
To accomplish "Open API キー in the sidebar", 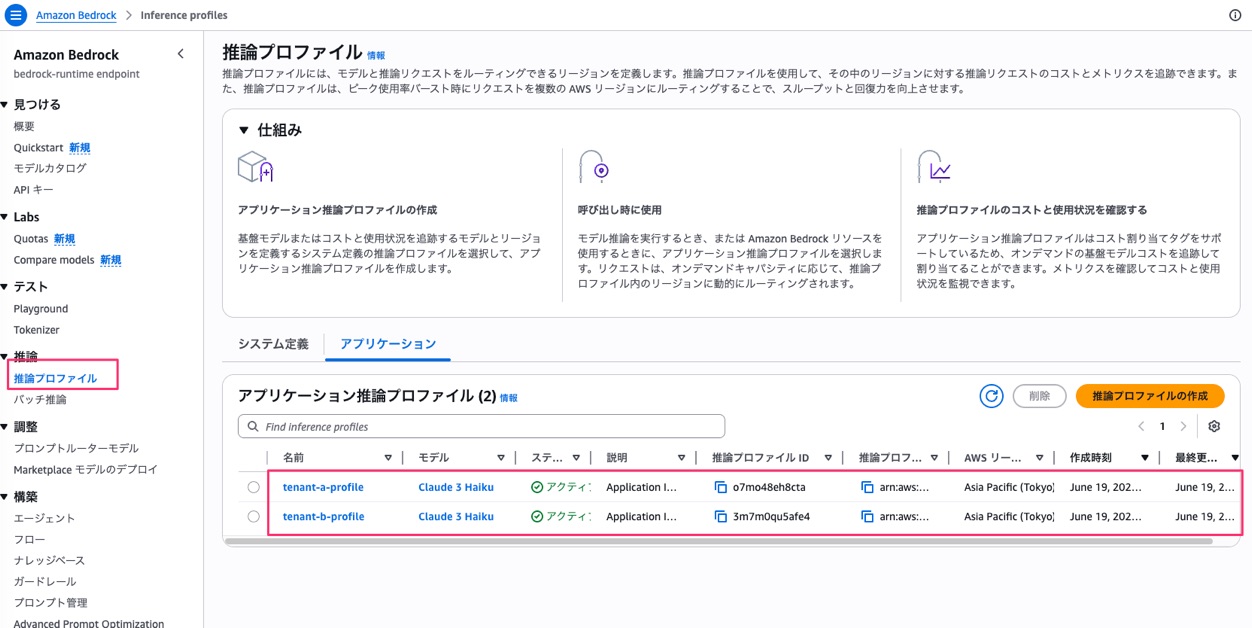I will 33,189.
